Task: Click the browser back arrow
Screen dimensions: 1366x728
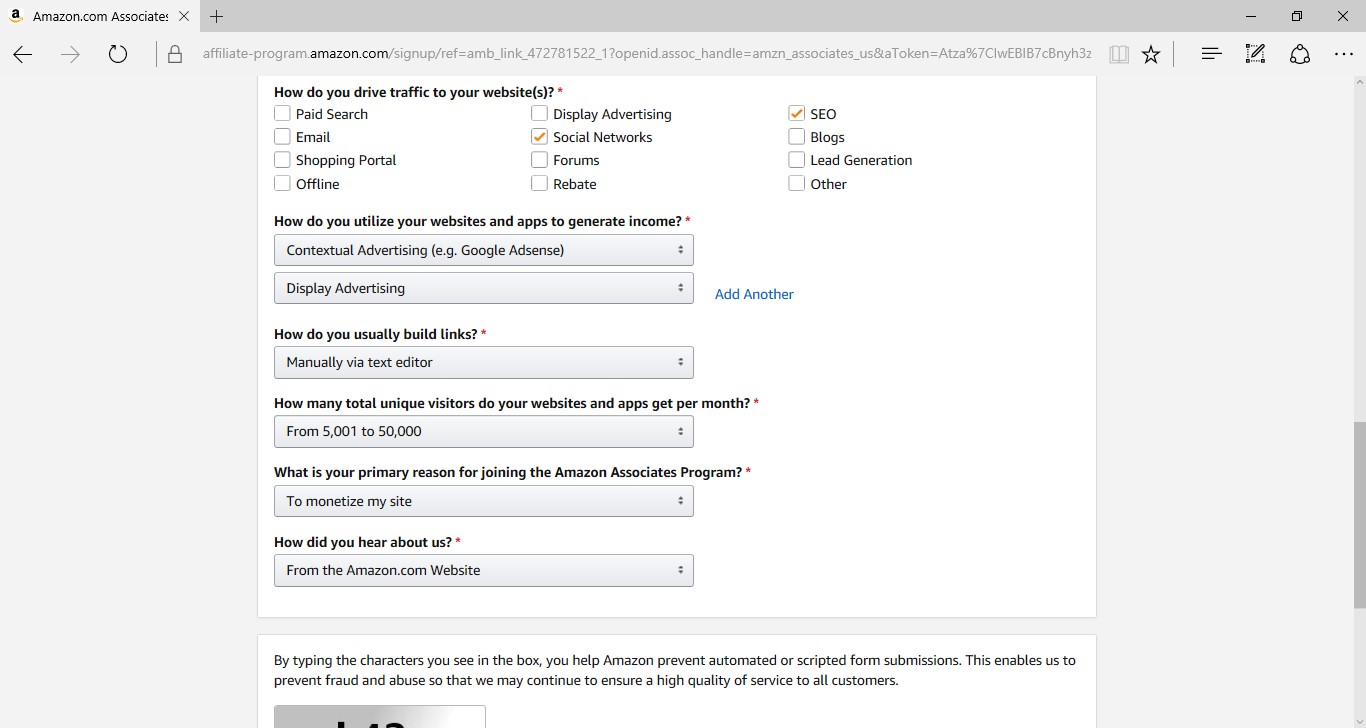Action: point(23,54)
